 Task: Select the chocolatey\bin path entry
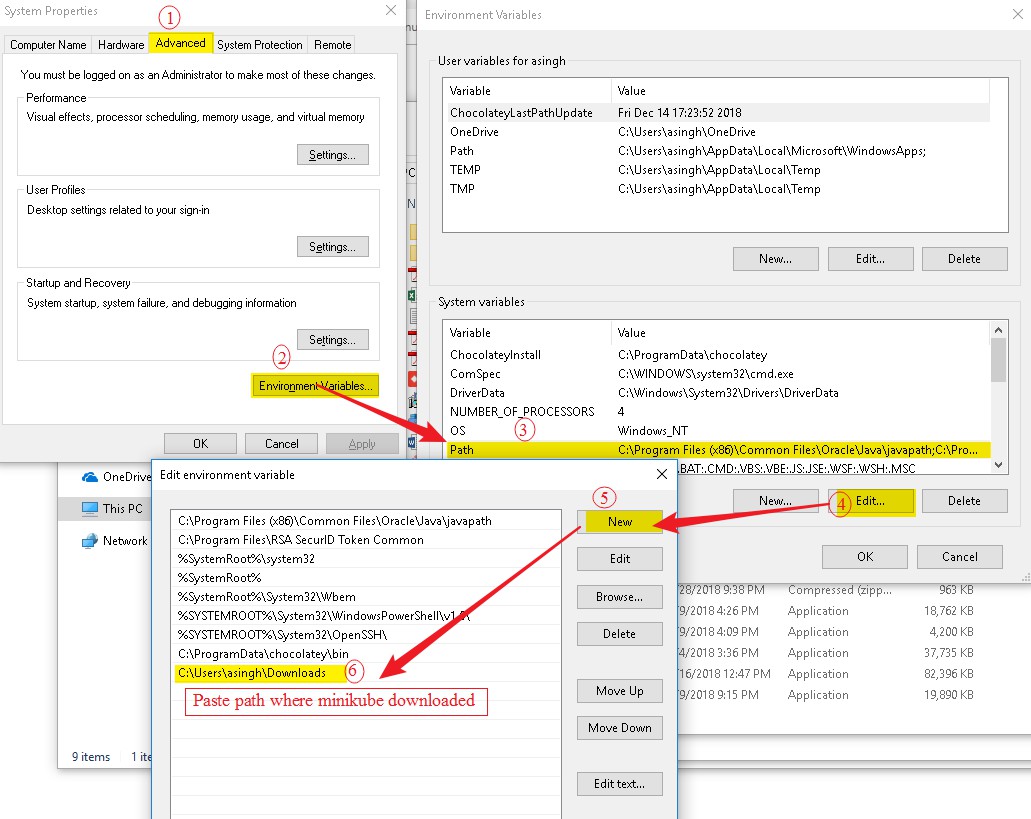click(366, 654)
